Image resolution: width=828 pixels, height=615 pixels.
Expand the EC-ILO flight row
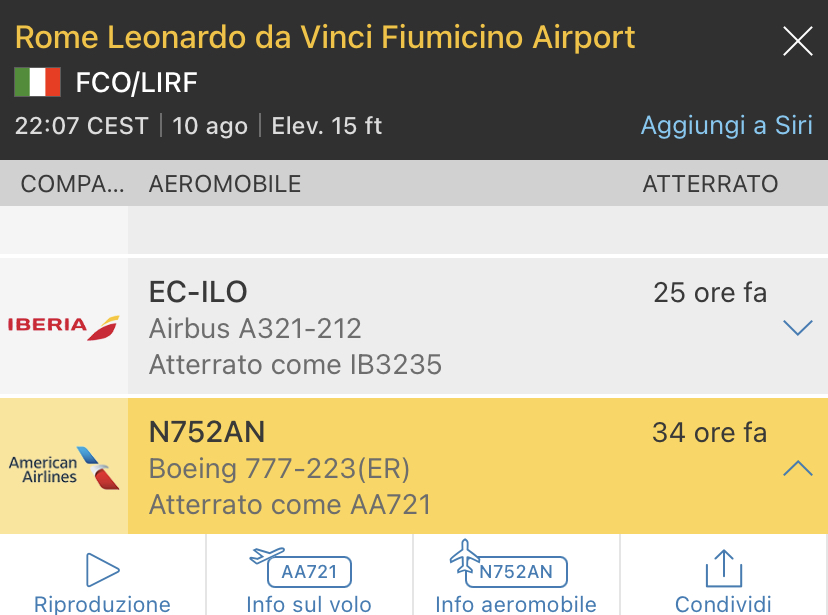point(797,327)
